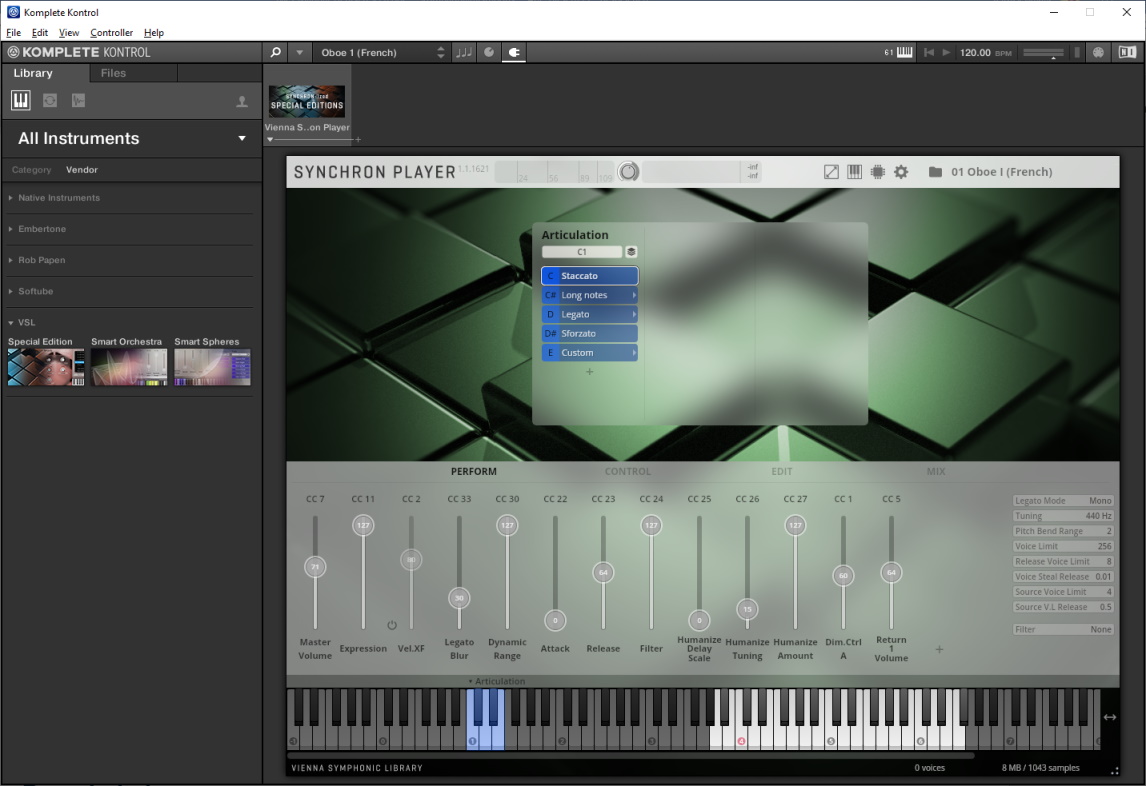The image size is (1146, 786).
Task: Select the One-shots waveform browser icon
Action: click(78, 100)
